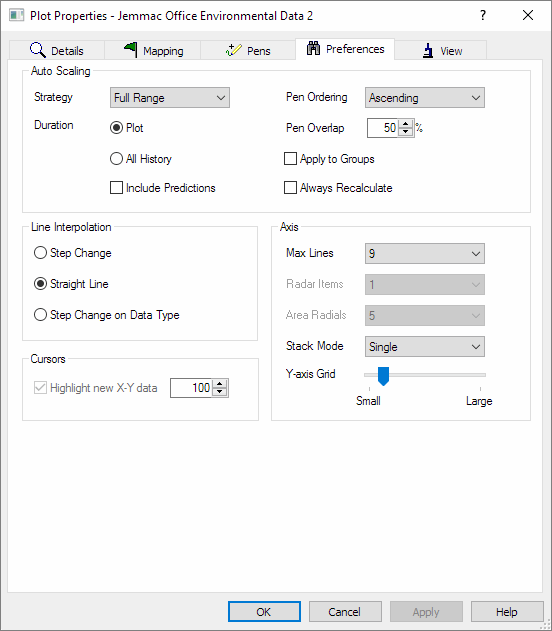Increase Pen Overlap with up arrow
Viewport: 552px width, 631px height.
[406, 124]
